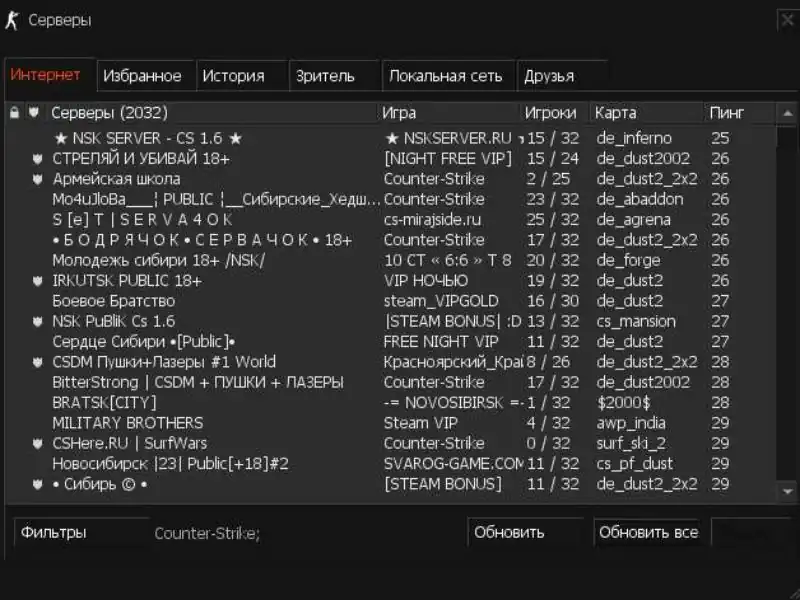Viewport: 800px width, 600px height.
Task: Sort by Игроки column header
Action: [554, 112]
